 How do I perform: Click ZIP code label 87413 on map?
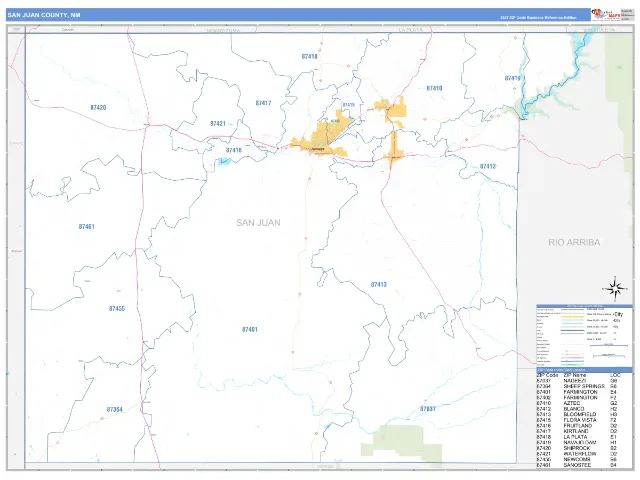(x=379, y=284)
